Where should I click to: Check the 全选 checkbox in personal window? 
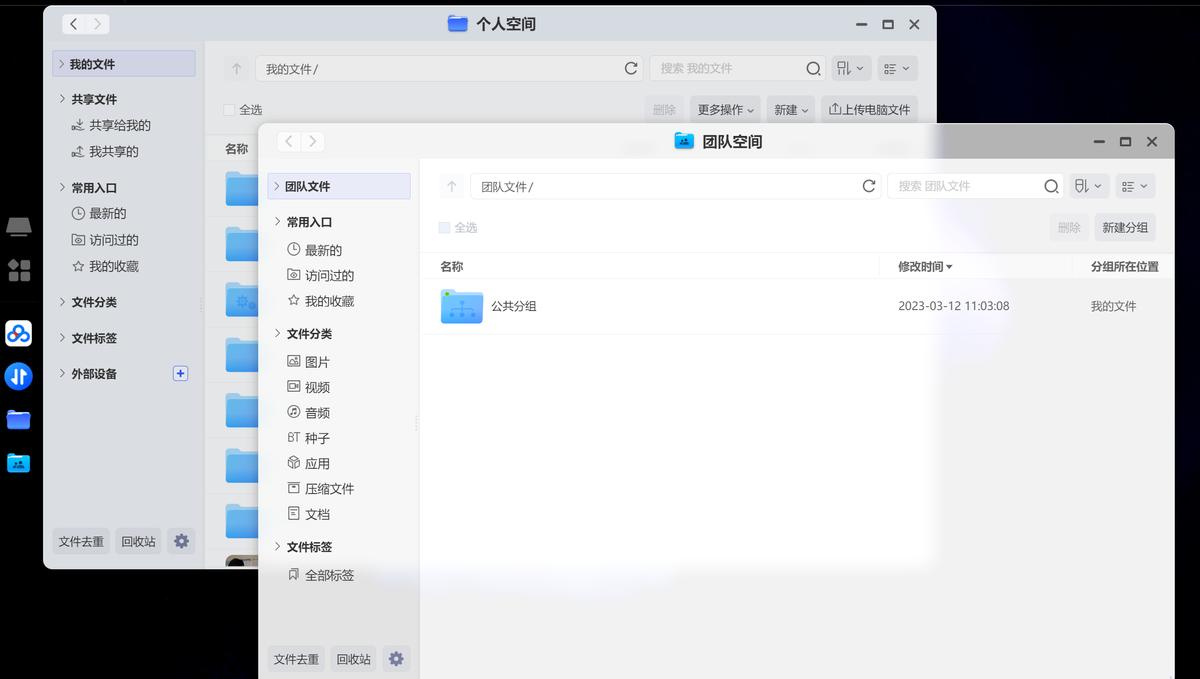(x=227, y=108)
